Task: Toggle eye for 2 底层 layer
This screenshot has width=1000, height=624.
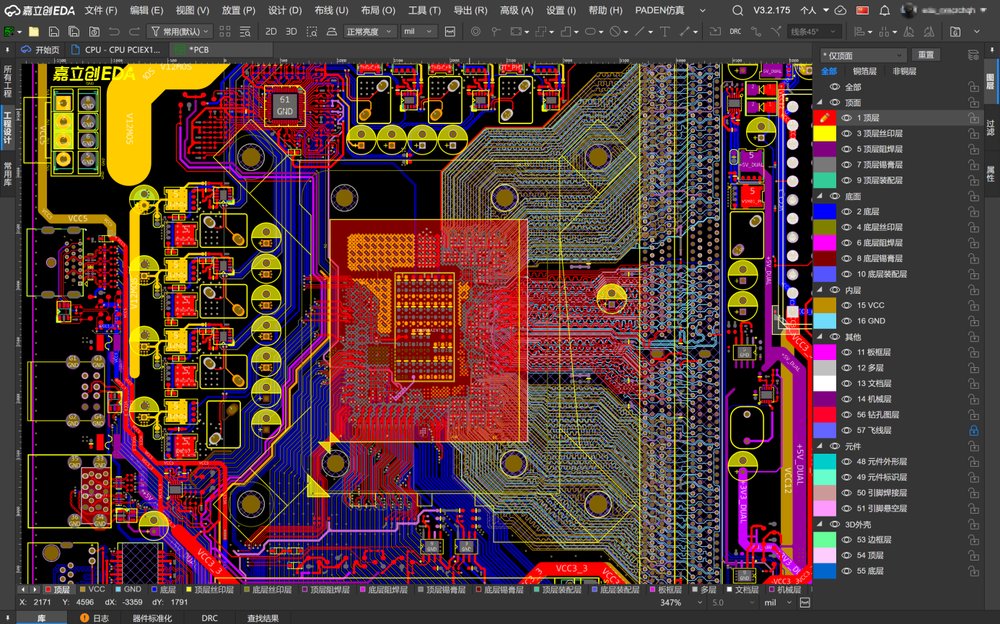Action: (846, 211)
